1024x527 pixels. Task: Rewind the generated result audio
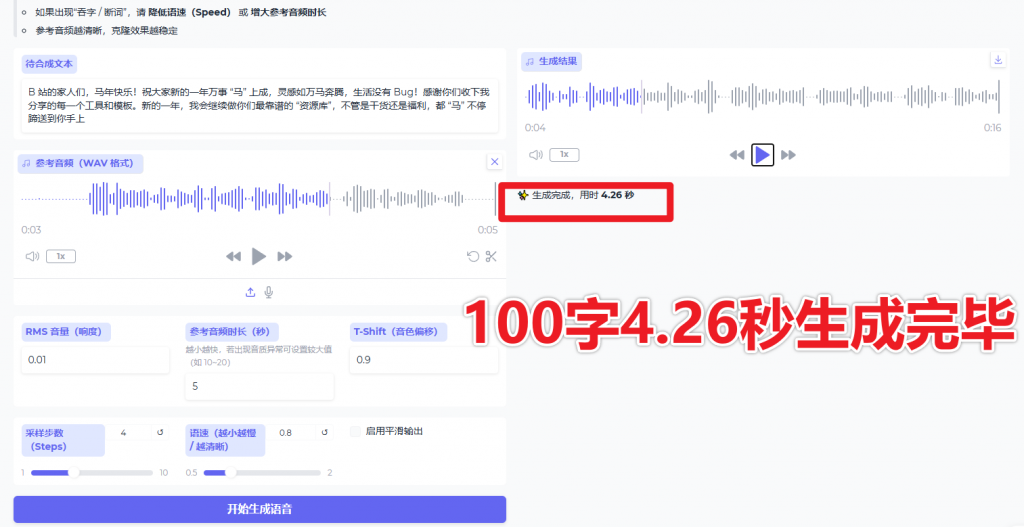tap(737, 155)
